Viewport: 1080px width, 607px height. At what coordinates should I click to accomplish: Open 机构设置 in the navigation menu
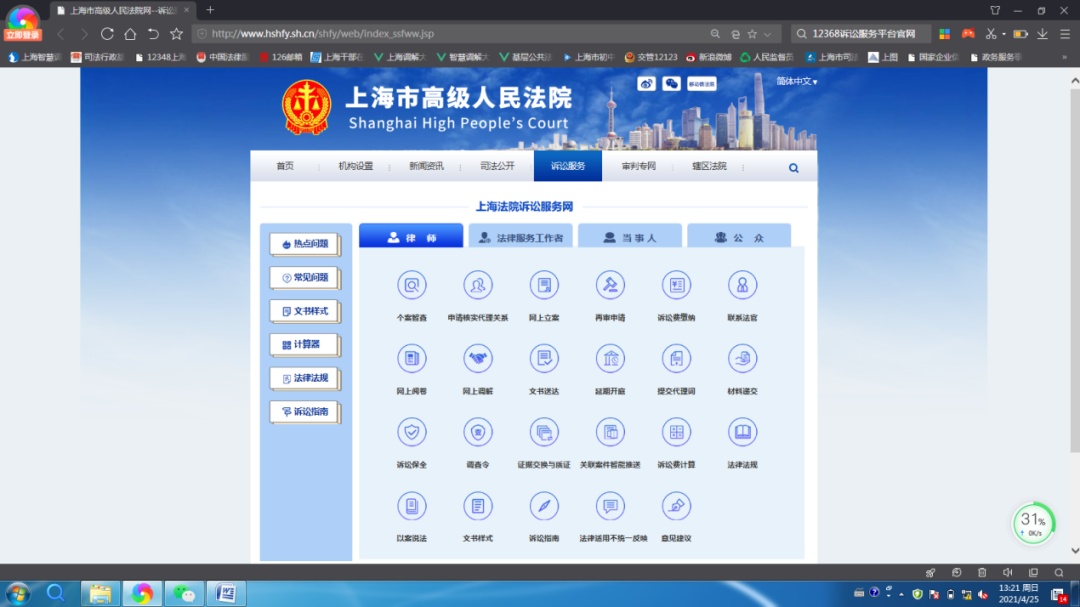click(355, 166)
